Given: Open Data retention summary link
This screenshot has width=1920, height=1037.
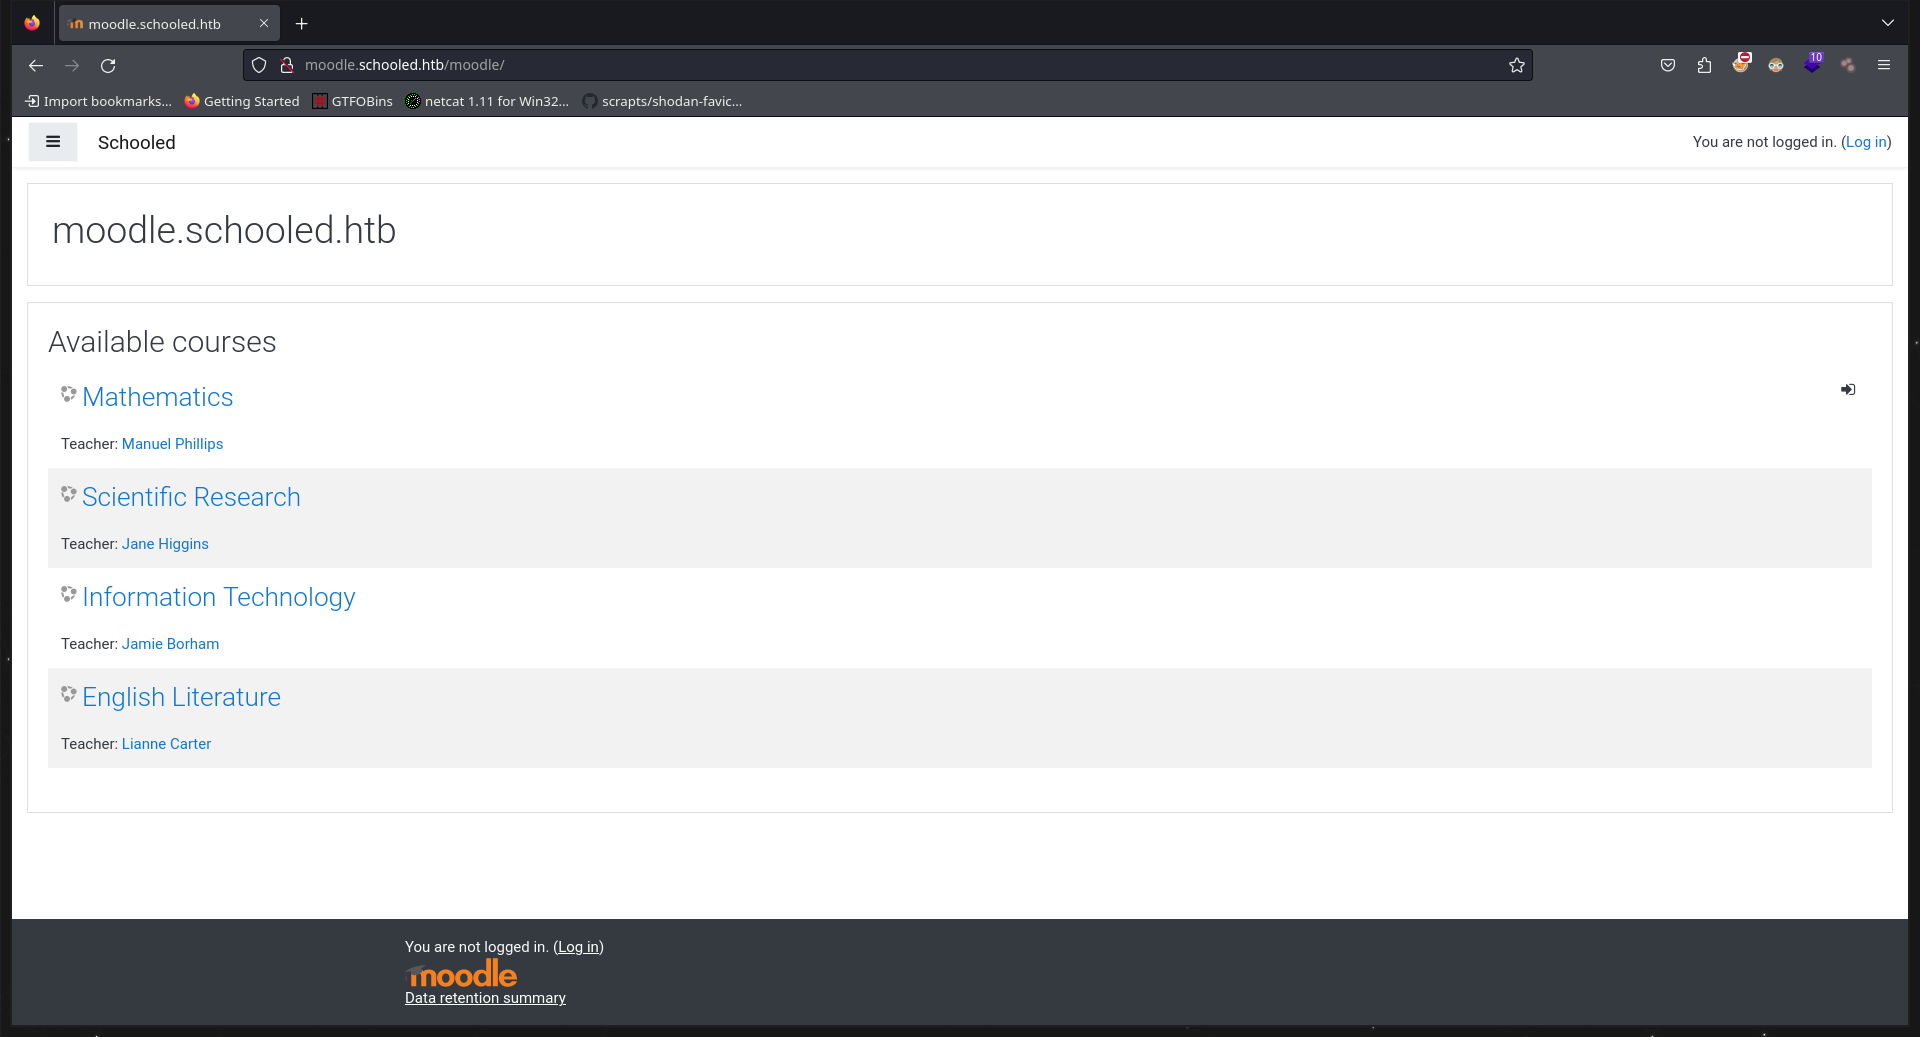Looking at the screenshot, I should [485, 998].
